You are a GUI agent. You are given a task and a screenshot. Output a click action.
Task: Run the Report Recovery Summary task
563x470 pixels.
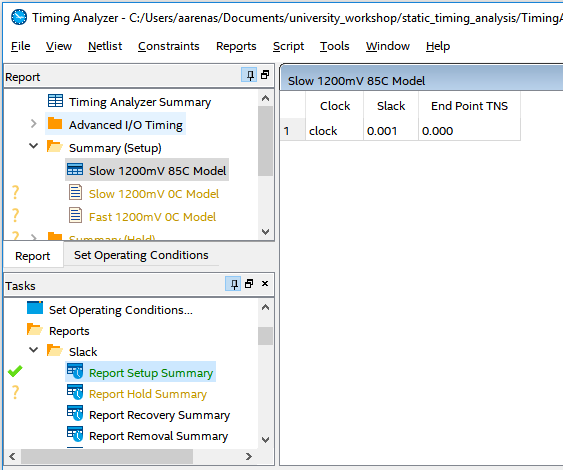click(159, 415)
